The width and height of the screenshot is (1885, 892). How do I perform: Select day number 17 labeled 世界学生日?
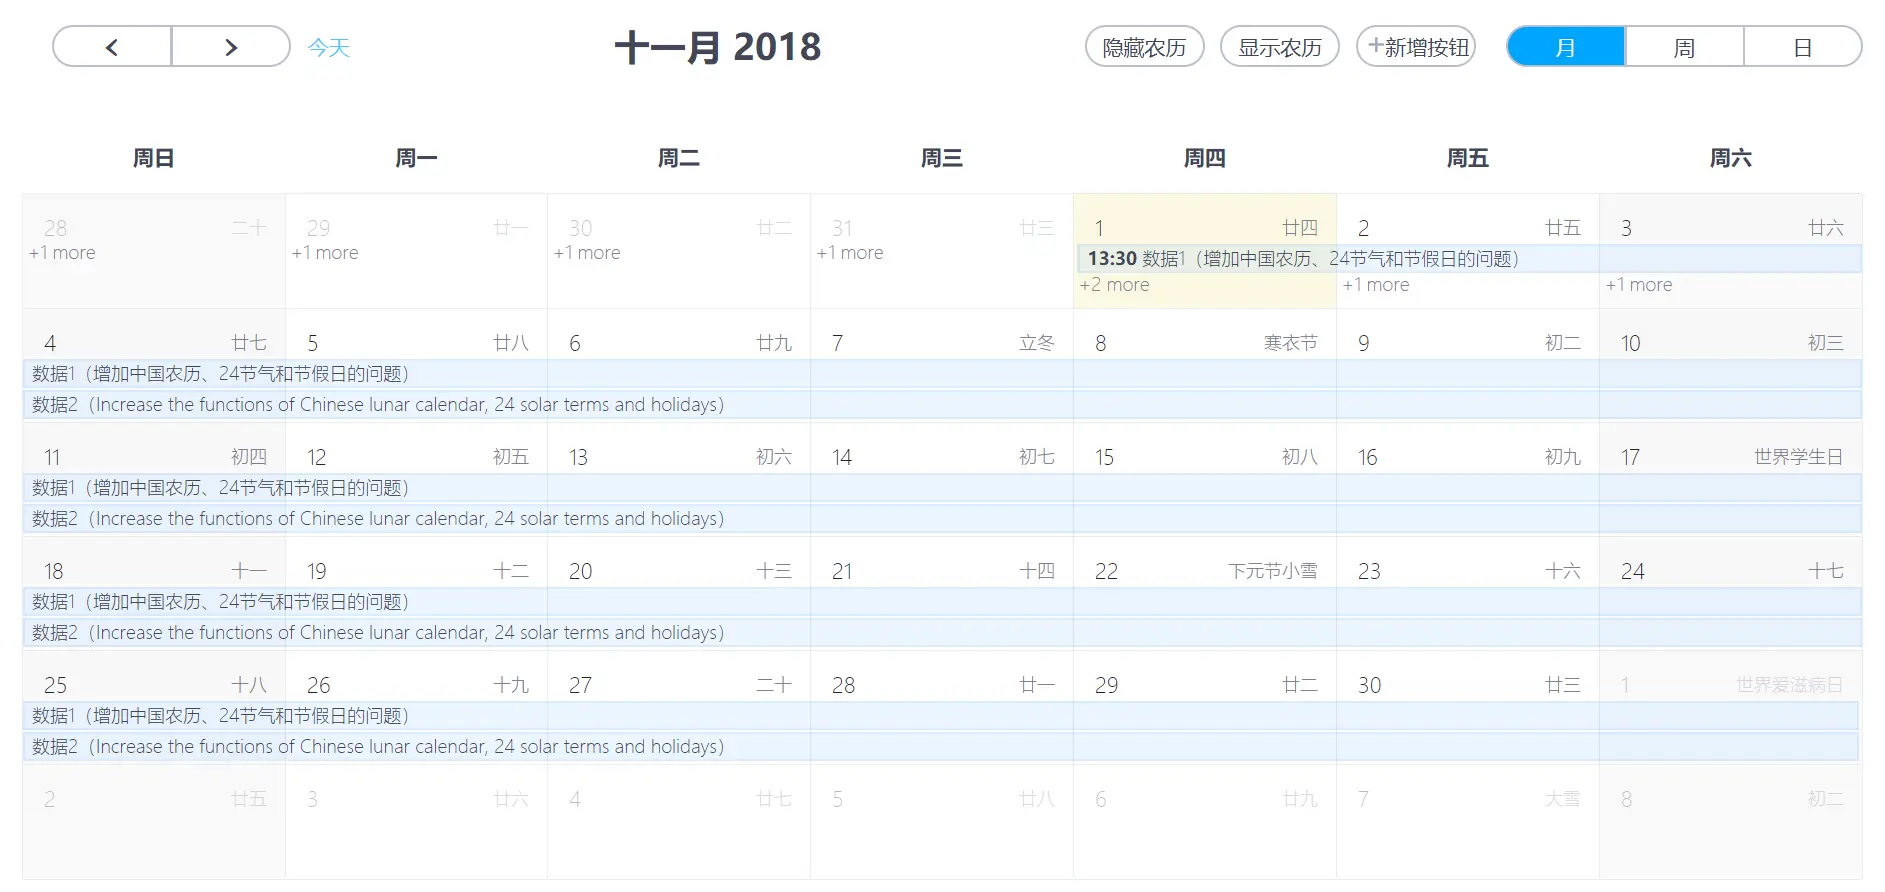pos(1630,458)
